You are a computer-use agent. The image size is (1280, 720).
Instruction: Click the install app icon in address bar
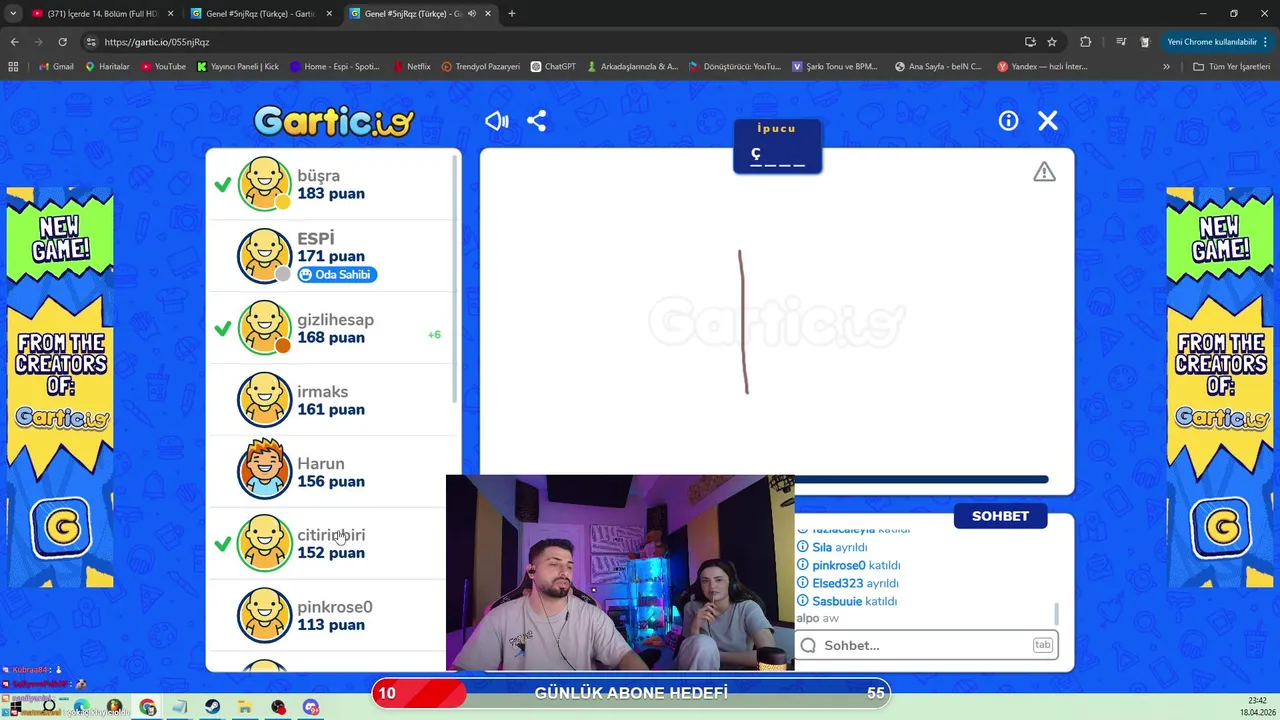point(1030,42)
